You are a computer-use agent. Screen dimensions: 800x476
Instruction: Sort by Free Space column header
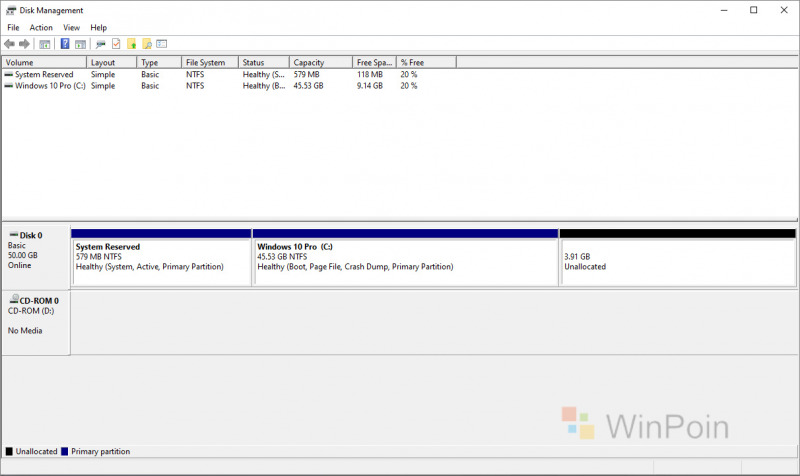coord(374,62)
